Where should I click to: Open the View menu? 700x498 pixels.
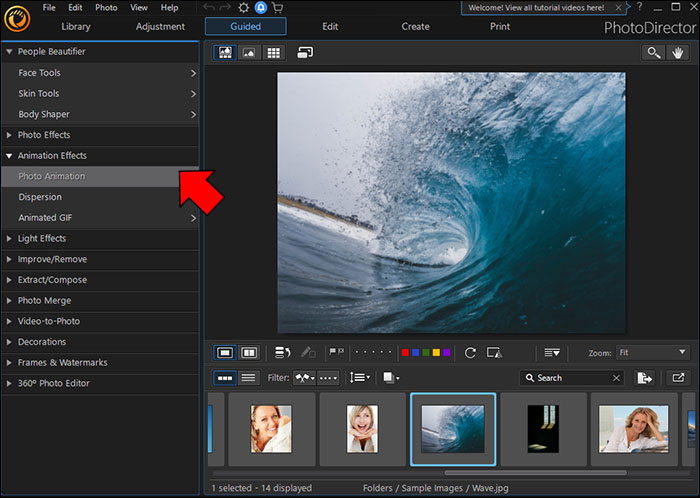[139, 8]
